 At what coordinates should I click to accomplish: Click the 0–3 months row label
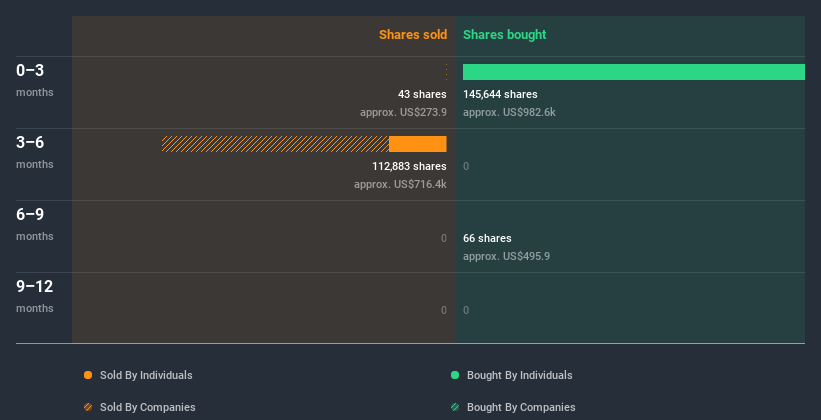[x=35, y=80]
